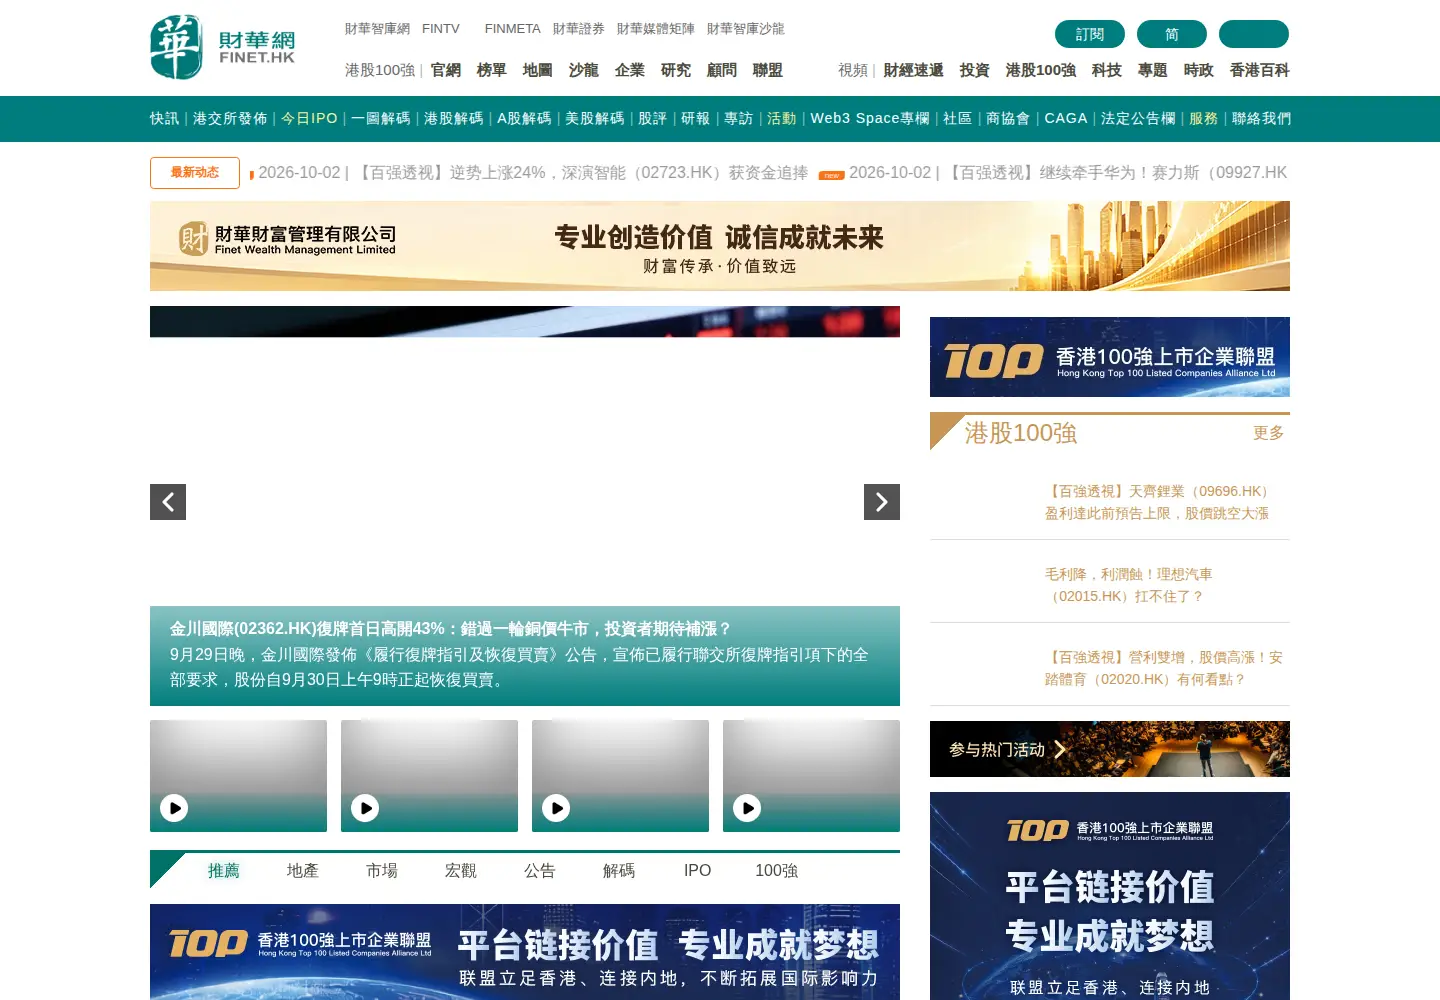Screen dimensions: 1440x1000
Task: Play the fourth video thumbnail
Action: point(747,808)
